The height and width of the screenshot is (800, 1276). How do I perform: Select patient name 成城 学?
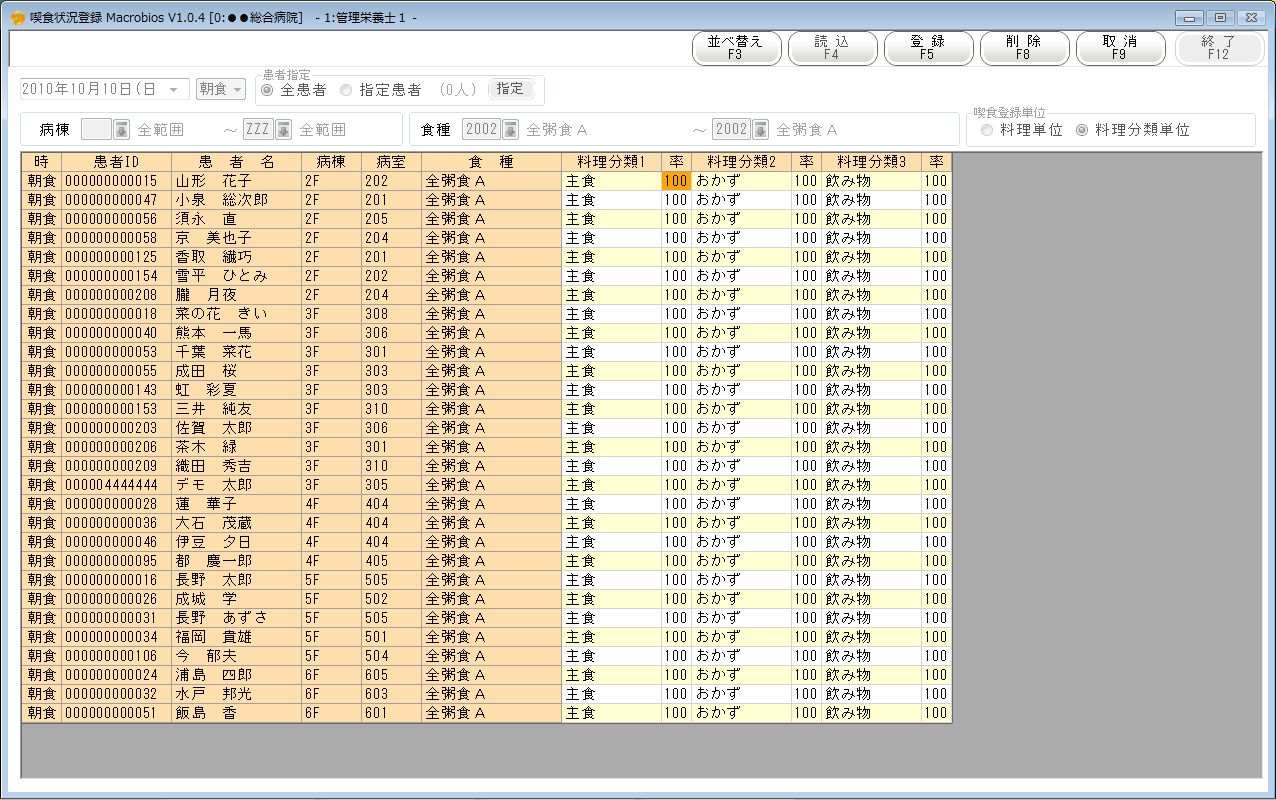tap(236, 599)
